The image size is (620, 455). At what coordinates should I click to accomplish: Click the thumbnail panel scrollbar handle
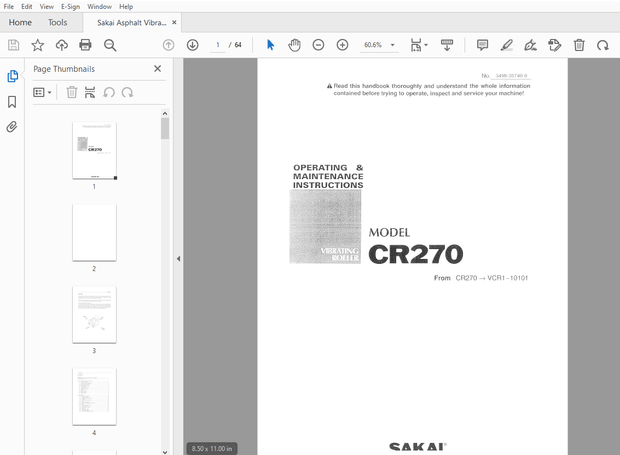pyautogui.click(x=165, y=128)
